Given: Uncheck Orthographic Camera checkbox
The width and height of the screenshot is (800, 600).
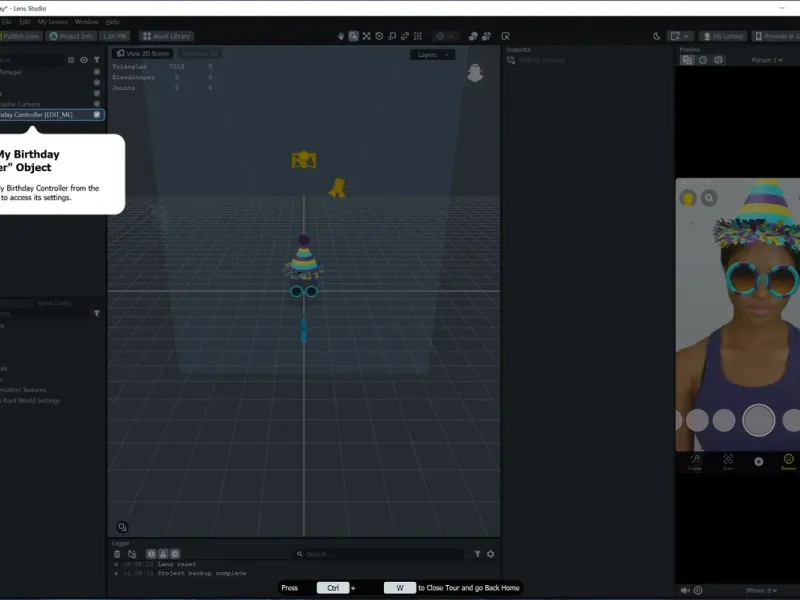Looking at the screenshot, I should pos(97,104).
